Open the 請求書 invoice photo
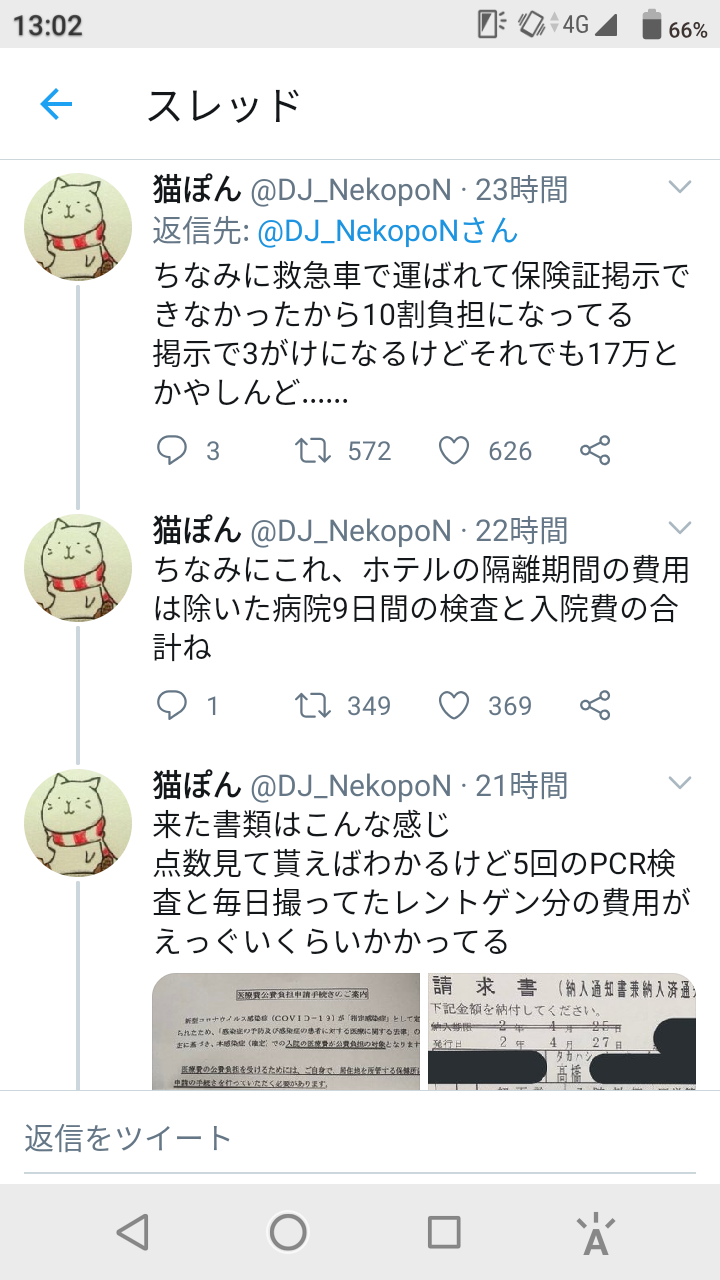This screenshot has width=720, height=1280. 561,1031
